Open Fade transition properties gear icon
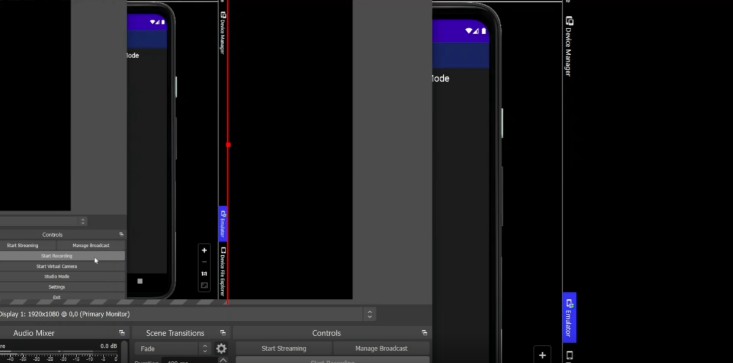The image size is (733, 363). pos(221,349)
